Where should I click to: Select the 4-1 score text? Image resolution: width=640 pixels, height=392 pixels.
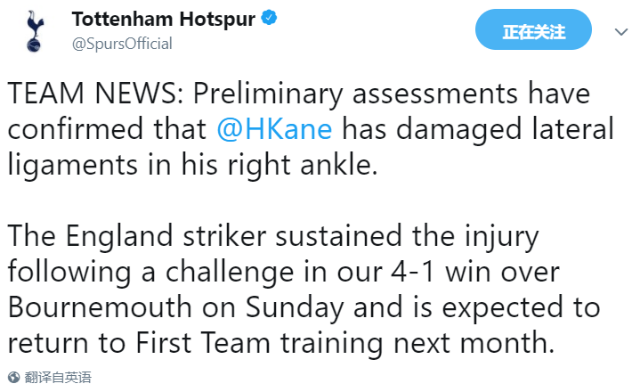(413, 272)
